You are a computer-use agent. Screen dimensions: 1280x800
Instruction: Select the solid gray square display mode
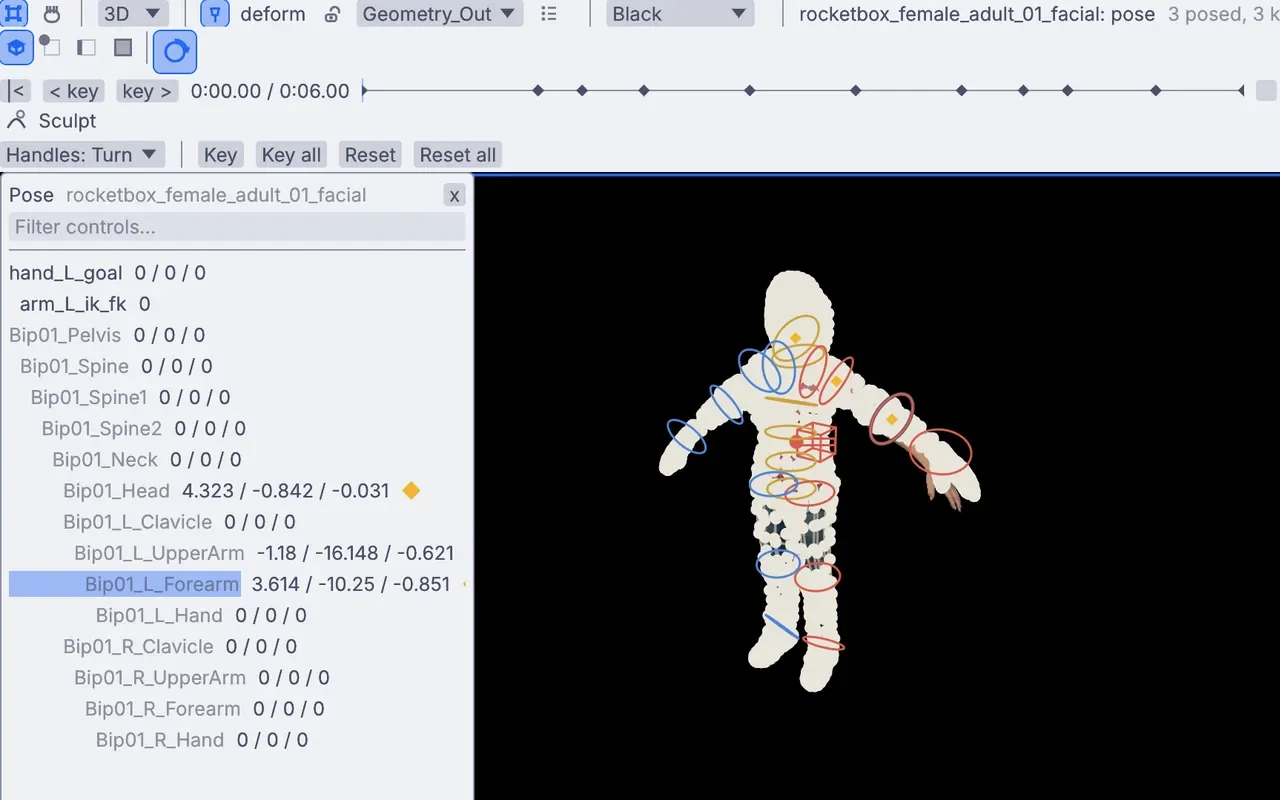coord(123,48)
